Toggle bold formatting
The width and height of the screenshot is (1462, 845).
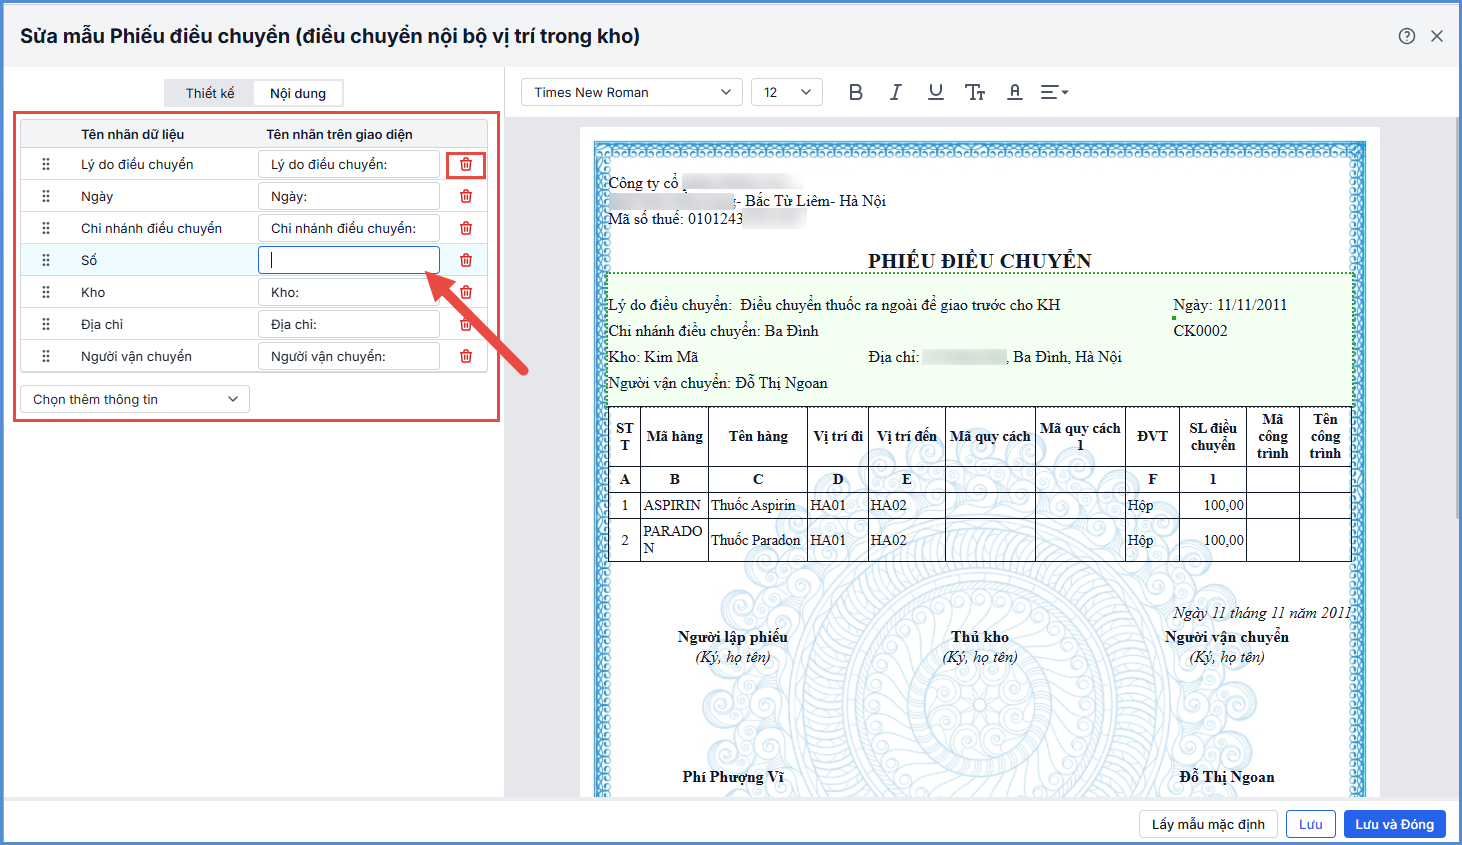(856, 92)
